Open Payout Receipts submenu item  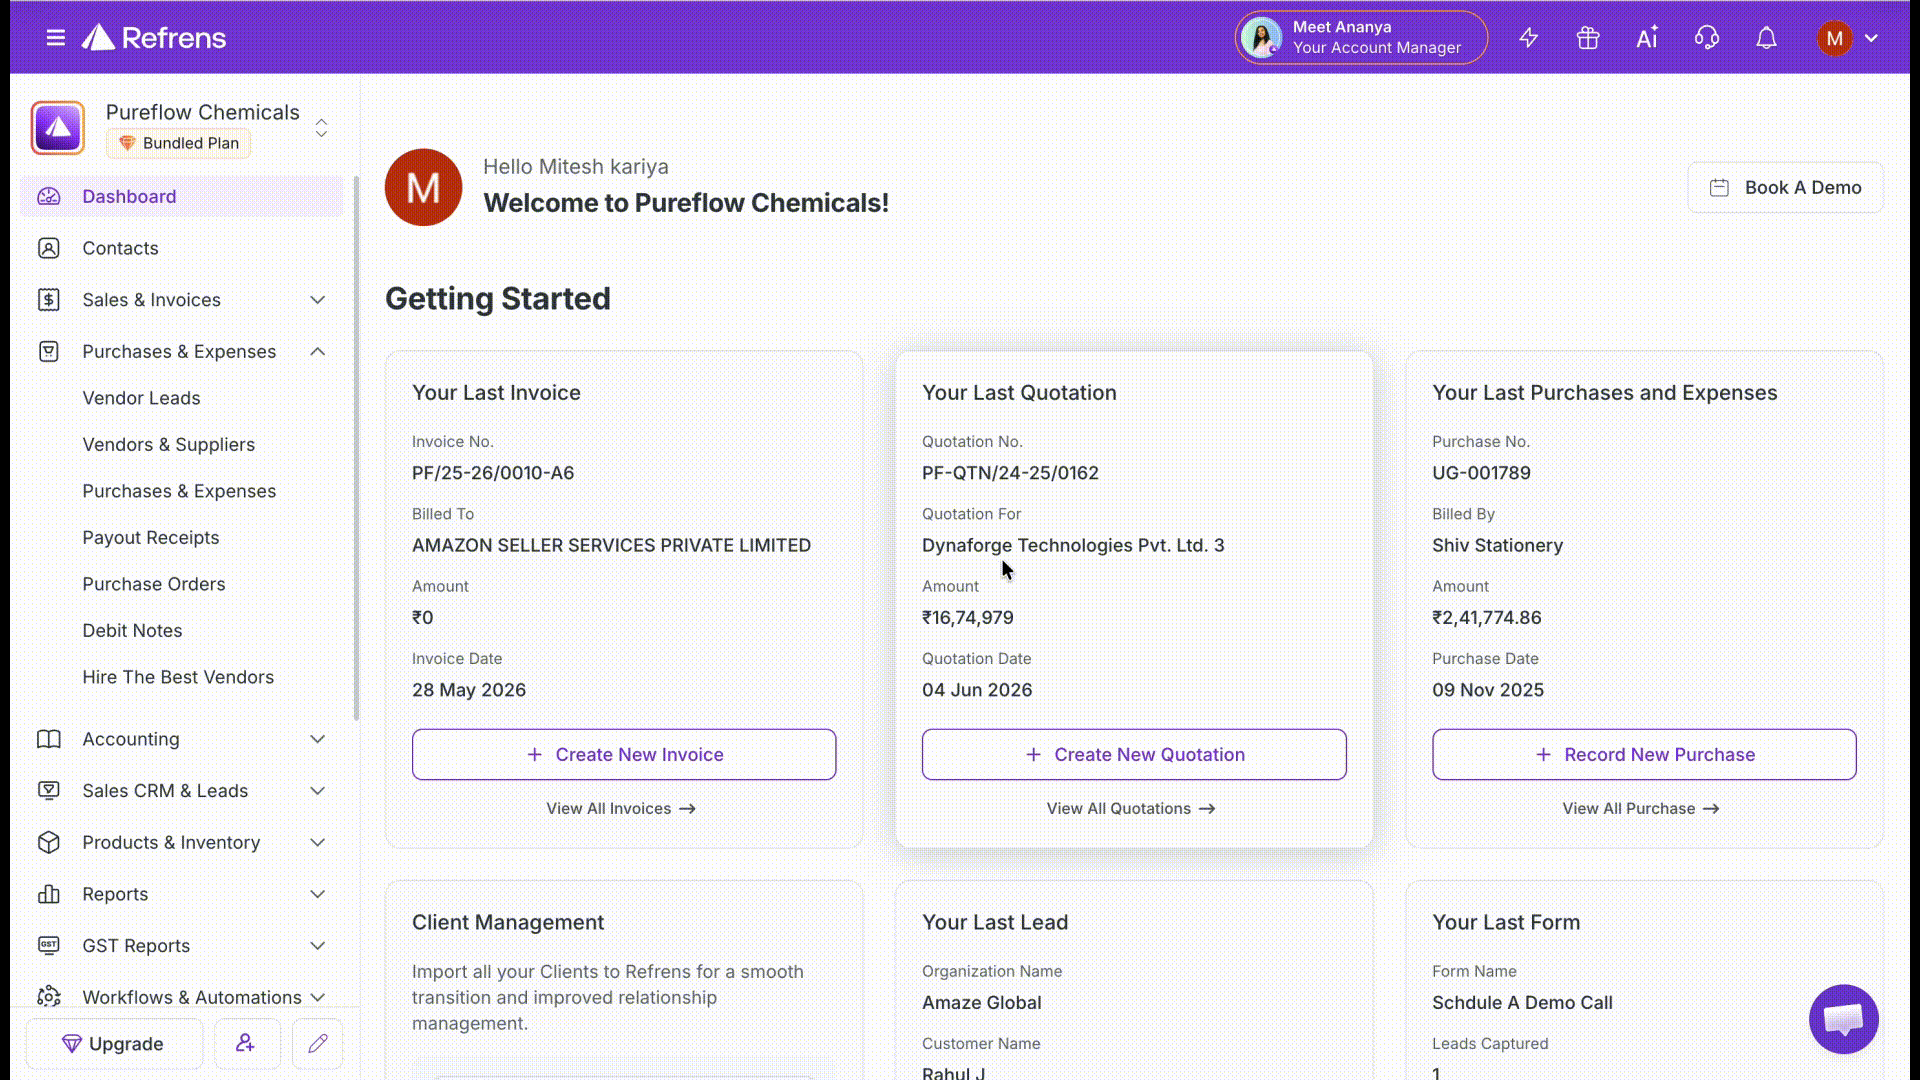click(x=150, y=537)
